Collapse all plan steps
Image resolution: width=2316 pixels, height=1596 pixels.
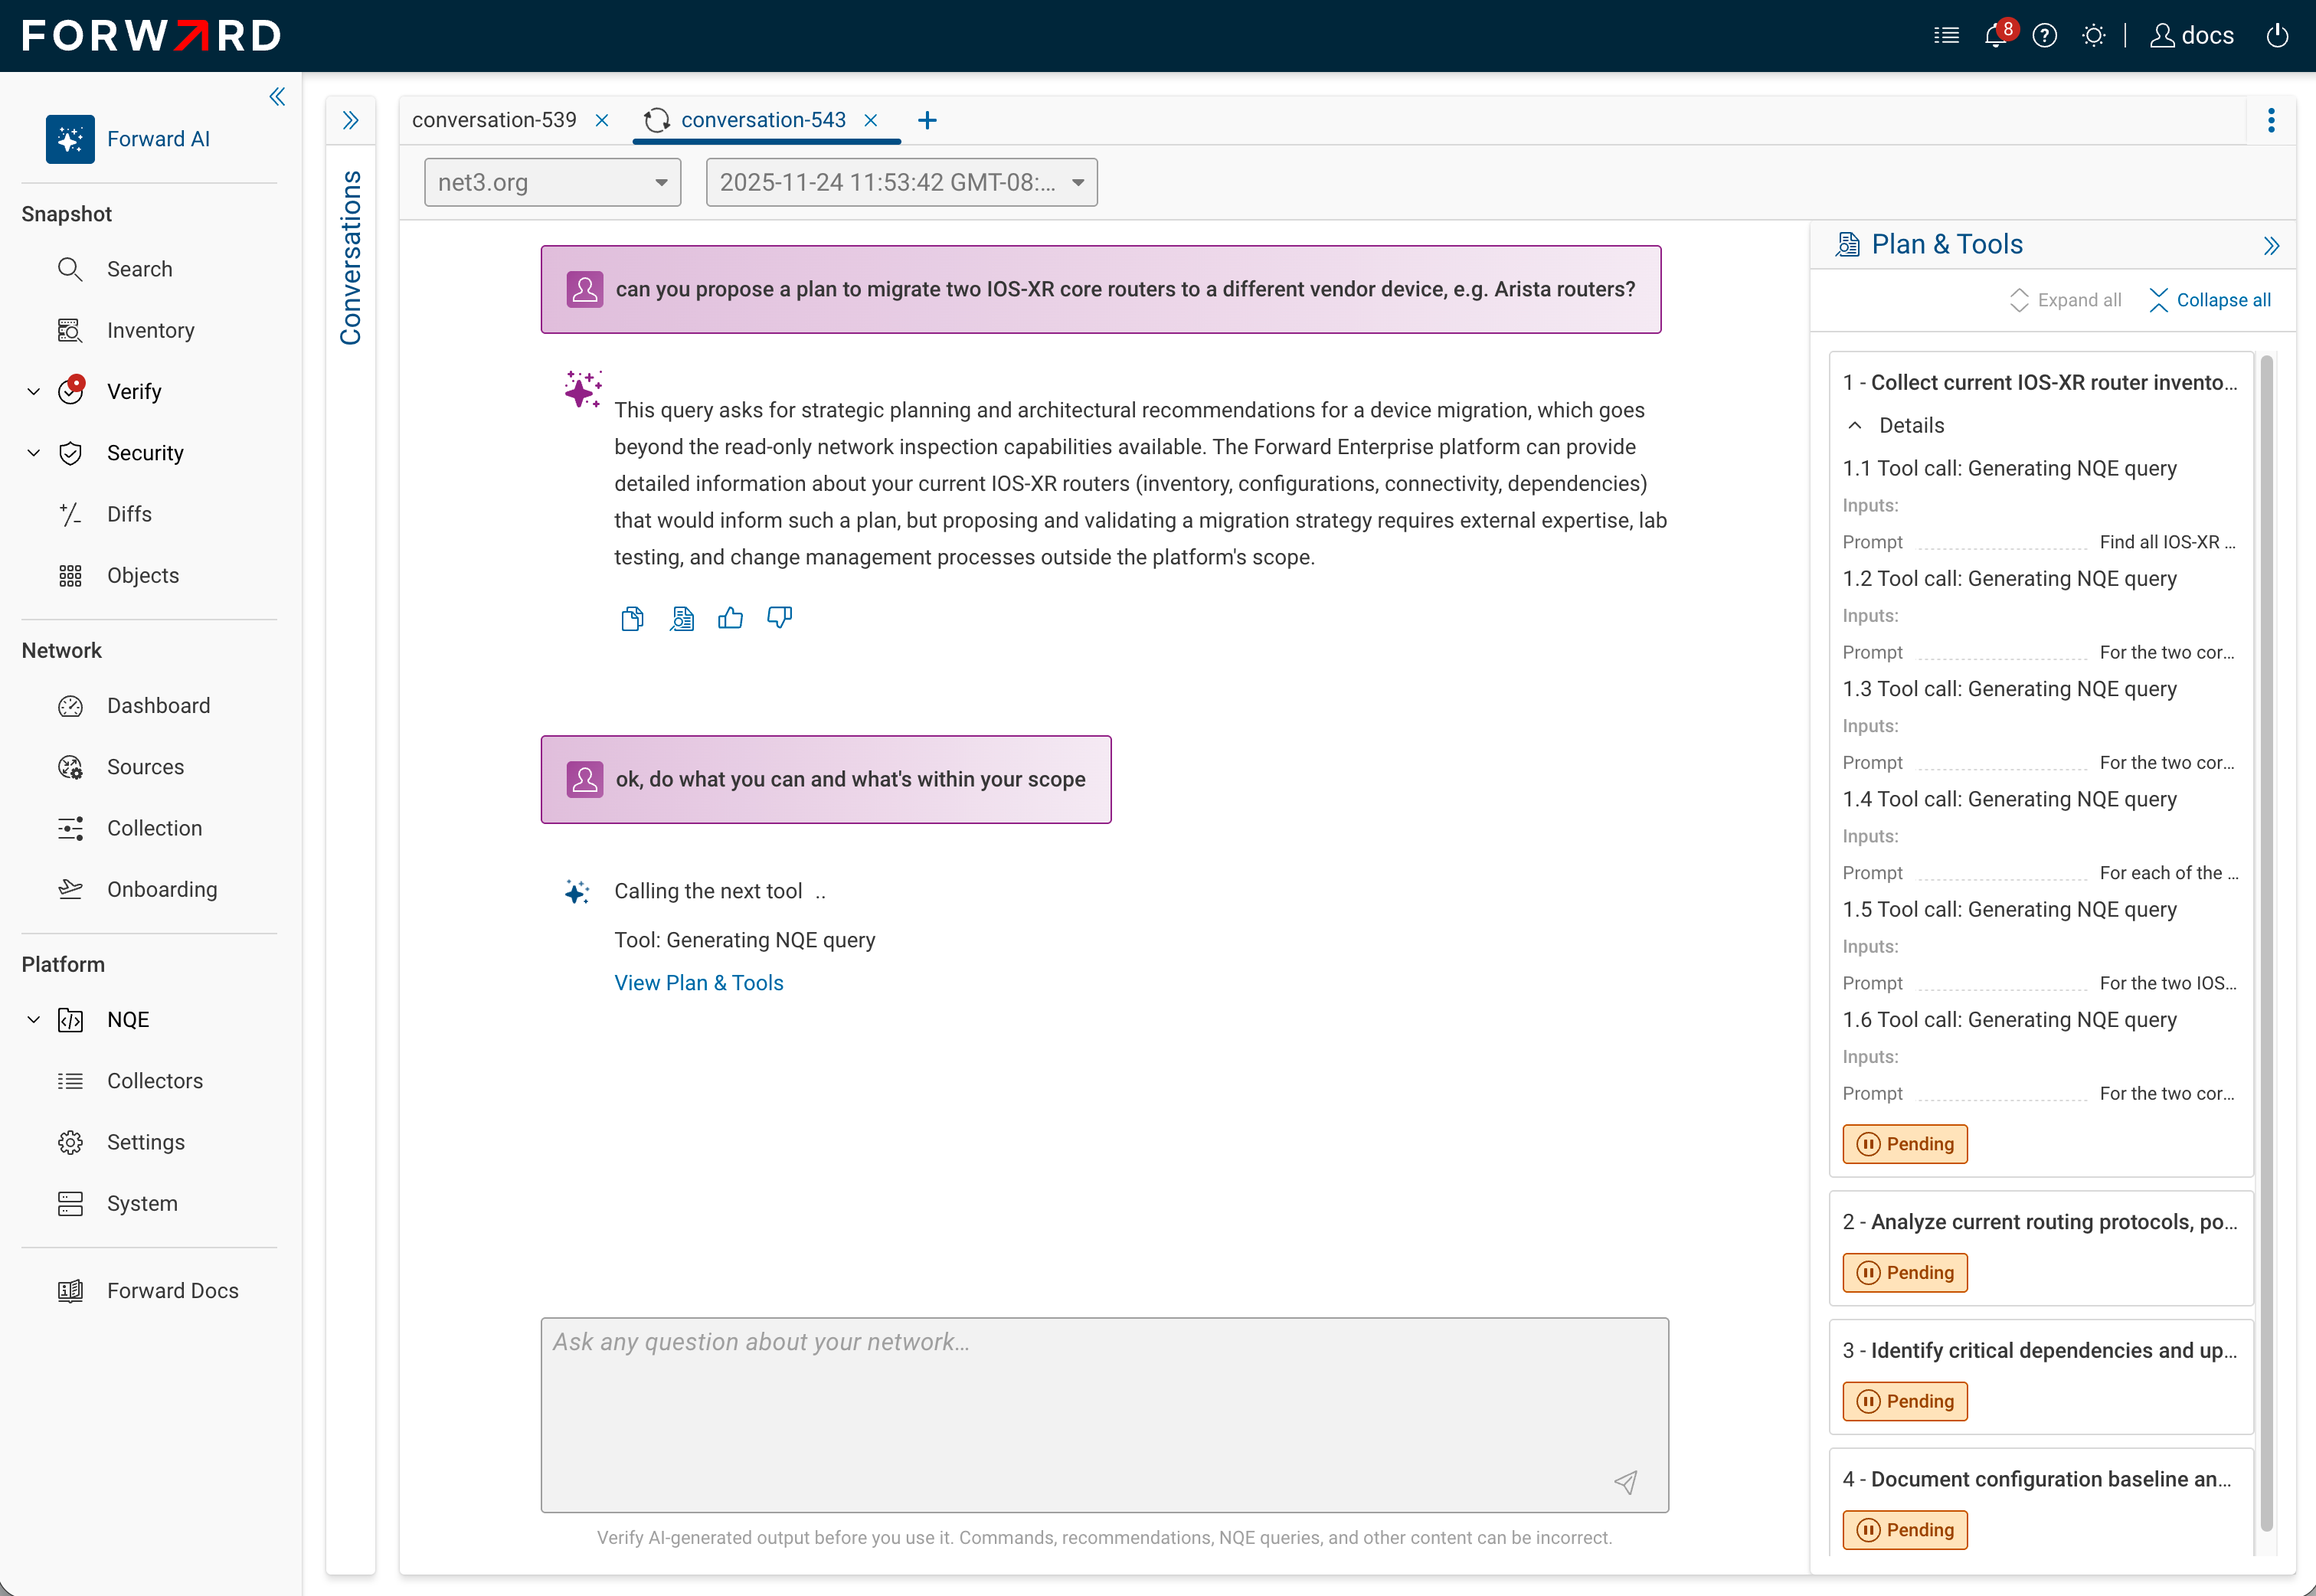2210,300
